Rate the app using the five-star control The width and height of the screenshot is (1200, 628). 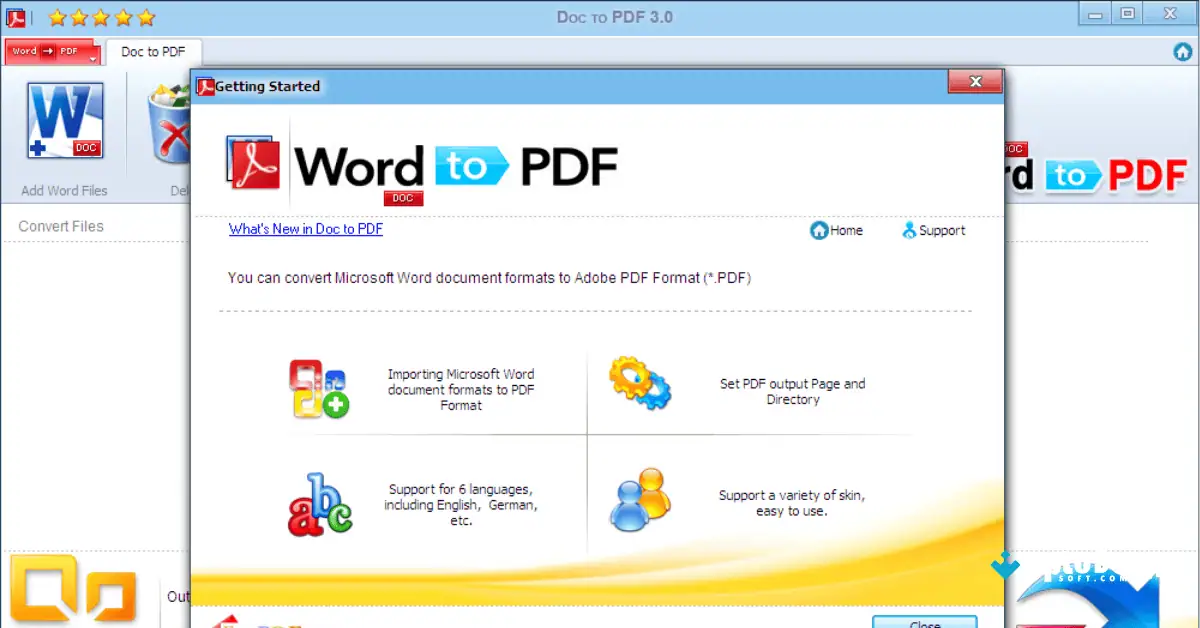pos(100,17)
